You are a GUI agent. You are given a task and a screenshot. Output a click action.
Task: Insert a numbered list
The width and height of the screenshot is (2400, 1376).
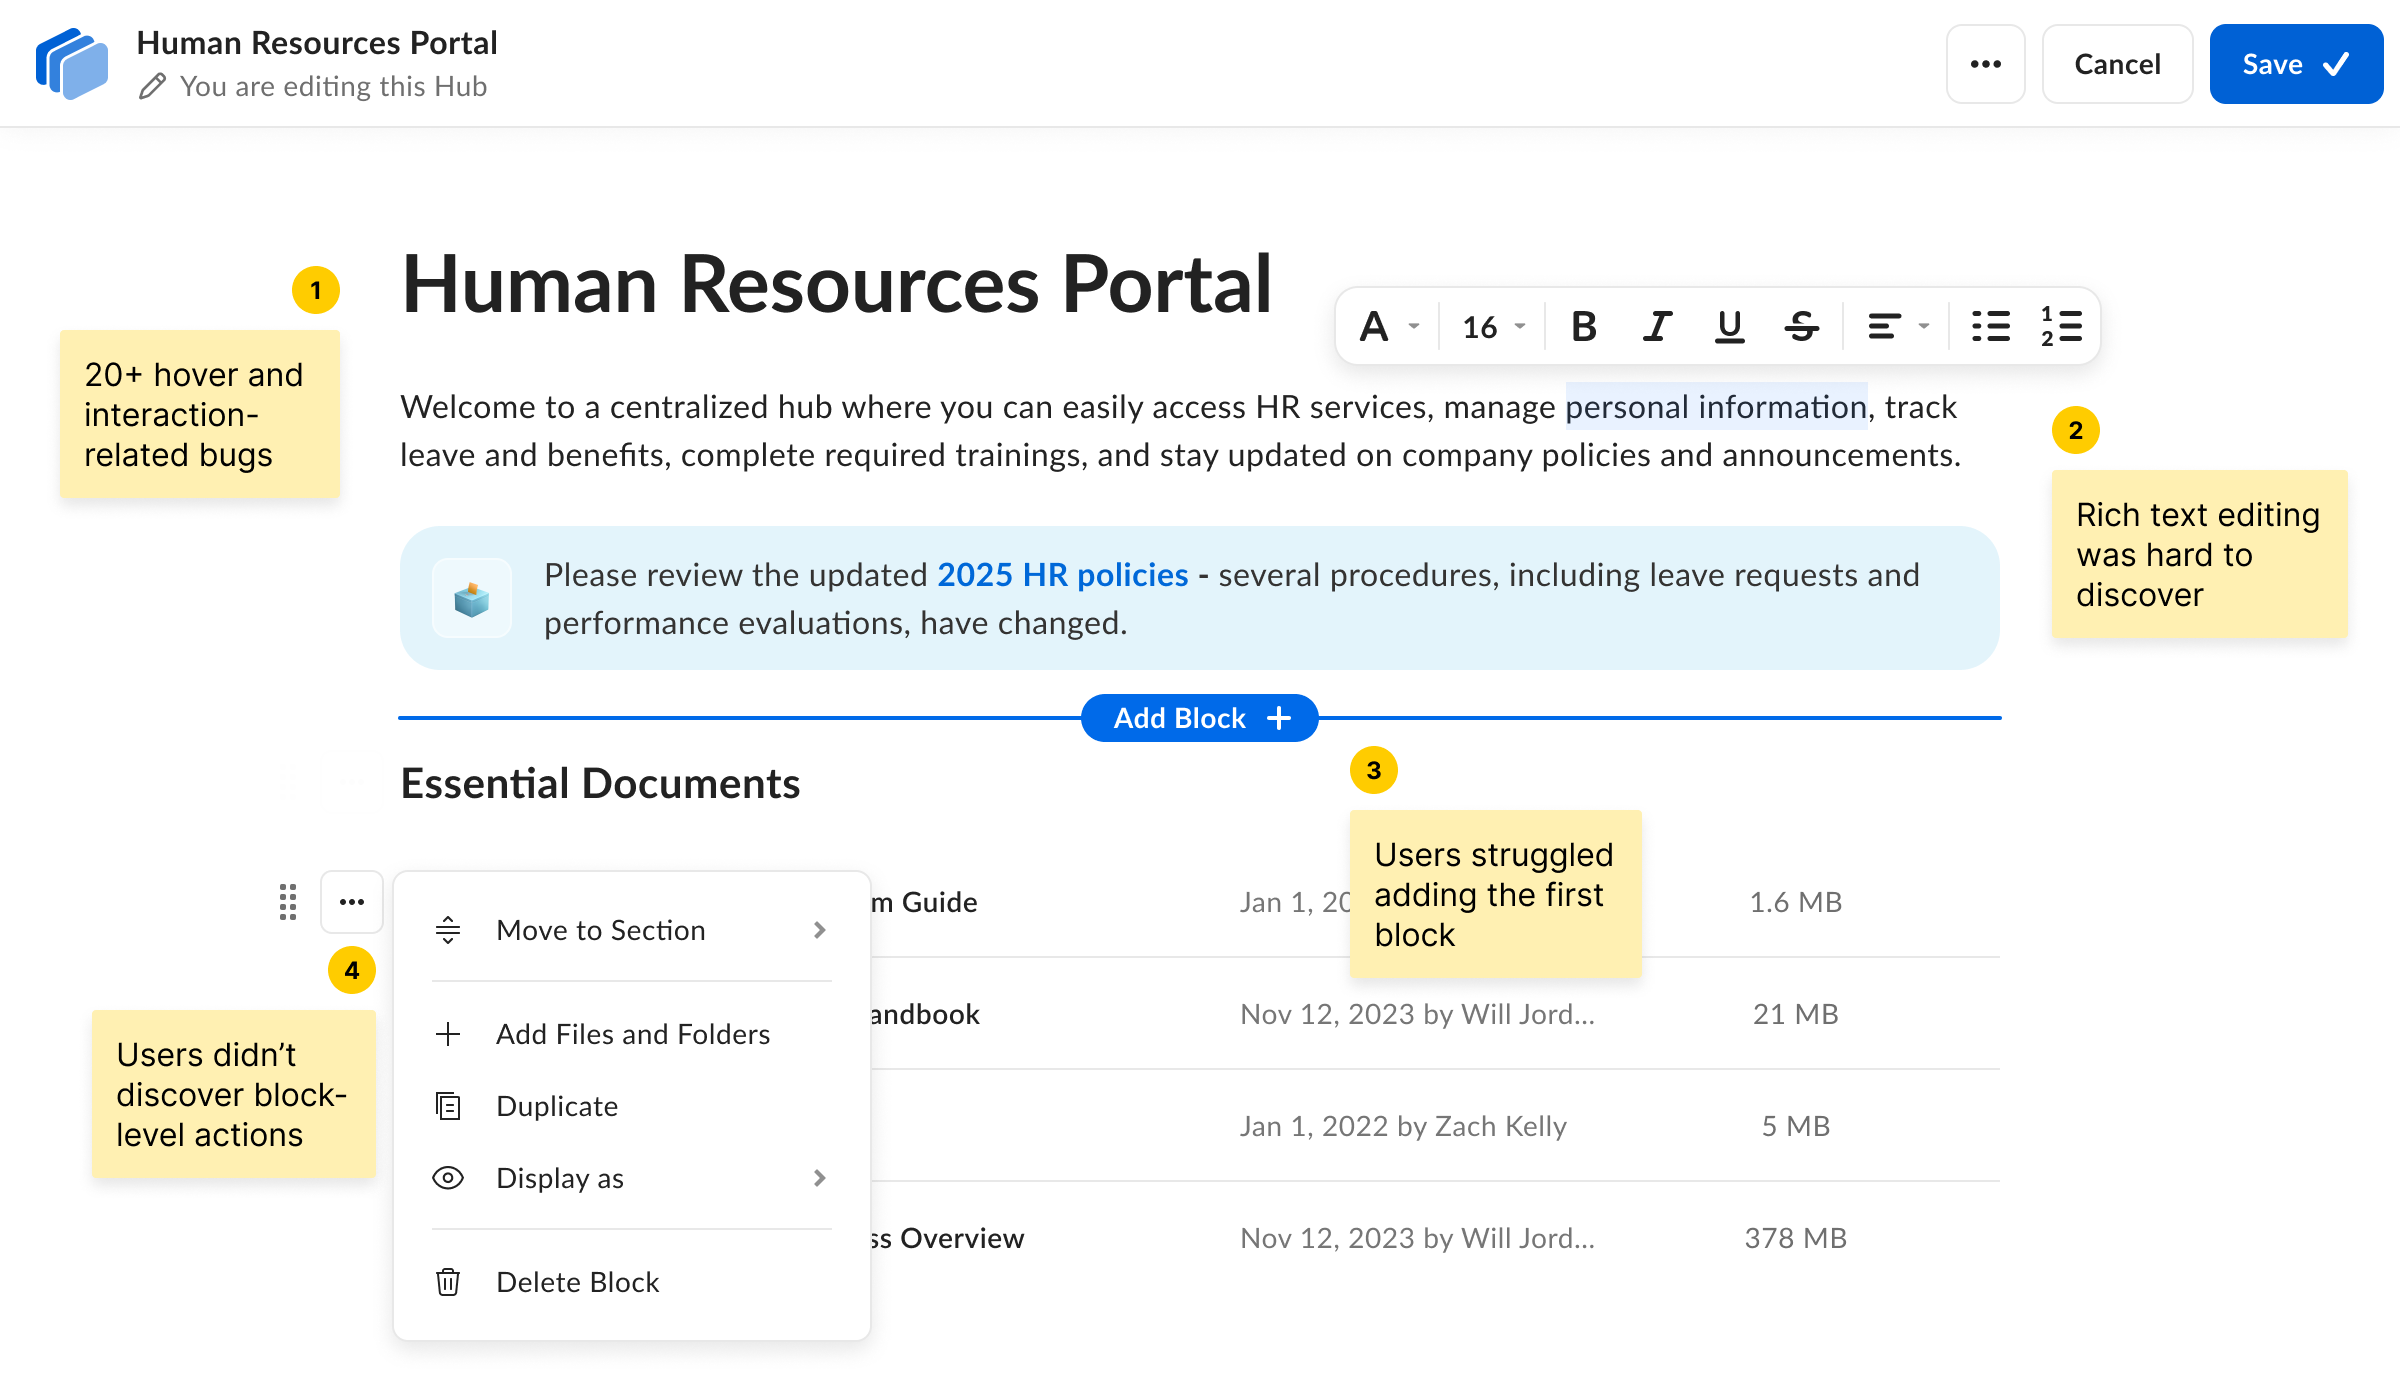pos(2061,326)
